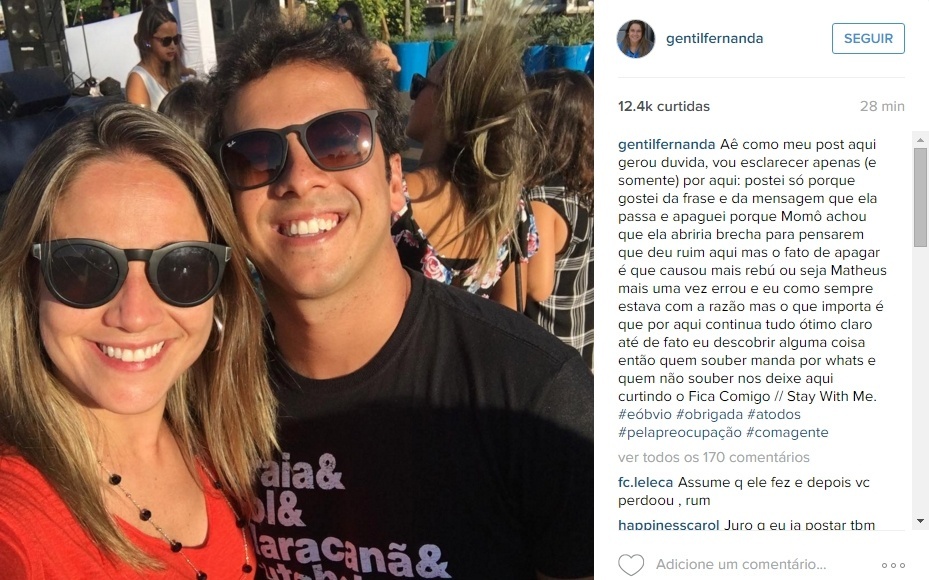Click 12.4k curtidas likes count
This screenshot has height=580, width=929.
(664, 107)
